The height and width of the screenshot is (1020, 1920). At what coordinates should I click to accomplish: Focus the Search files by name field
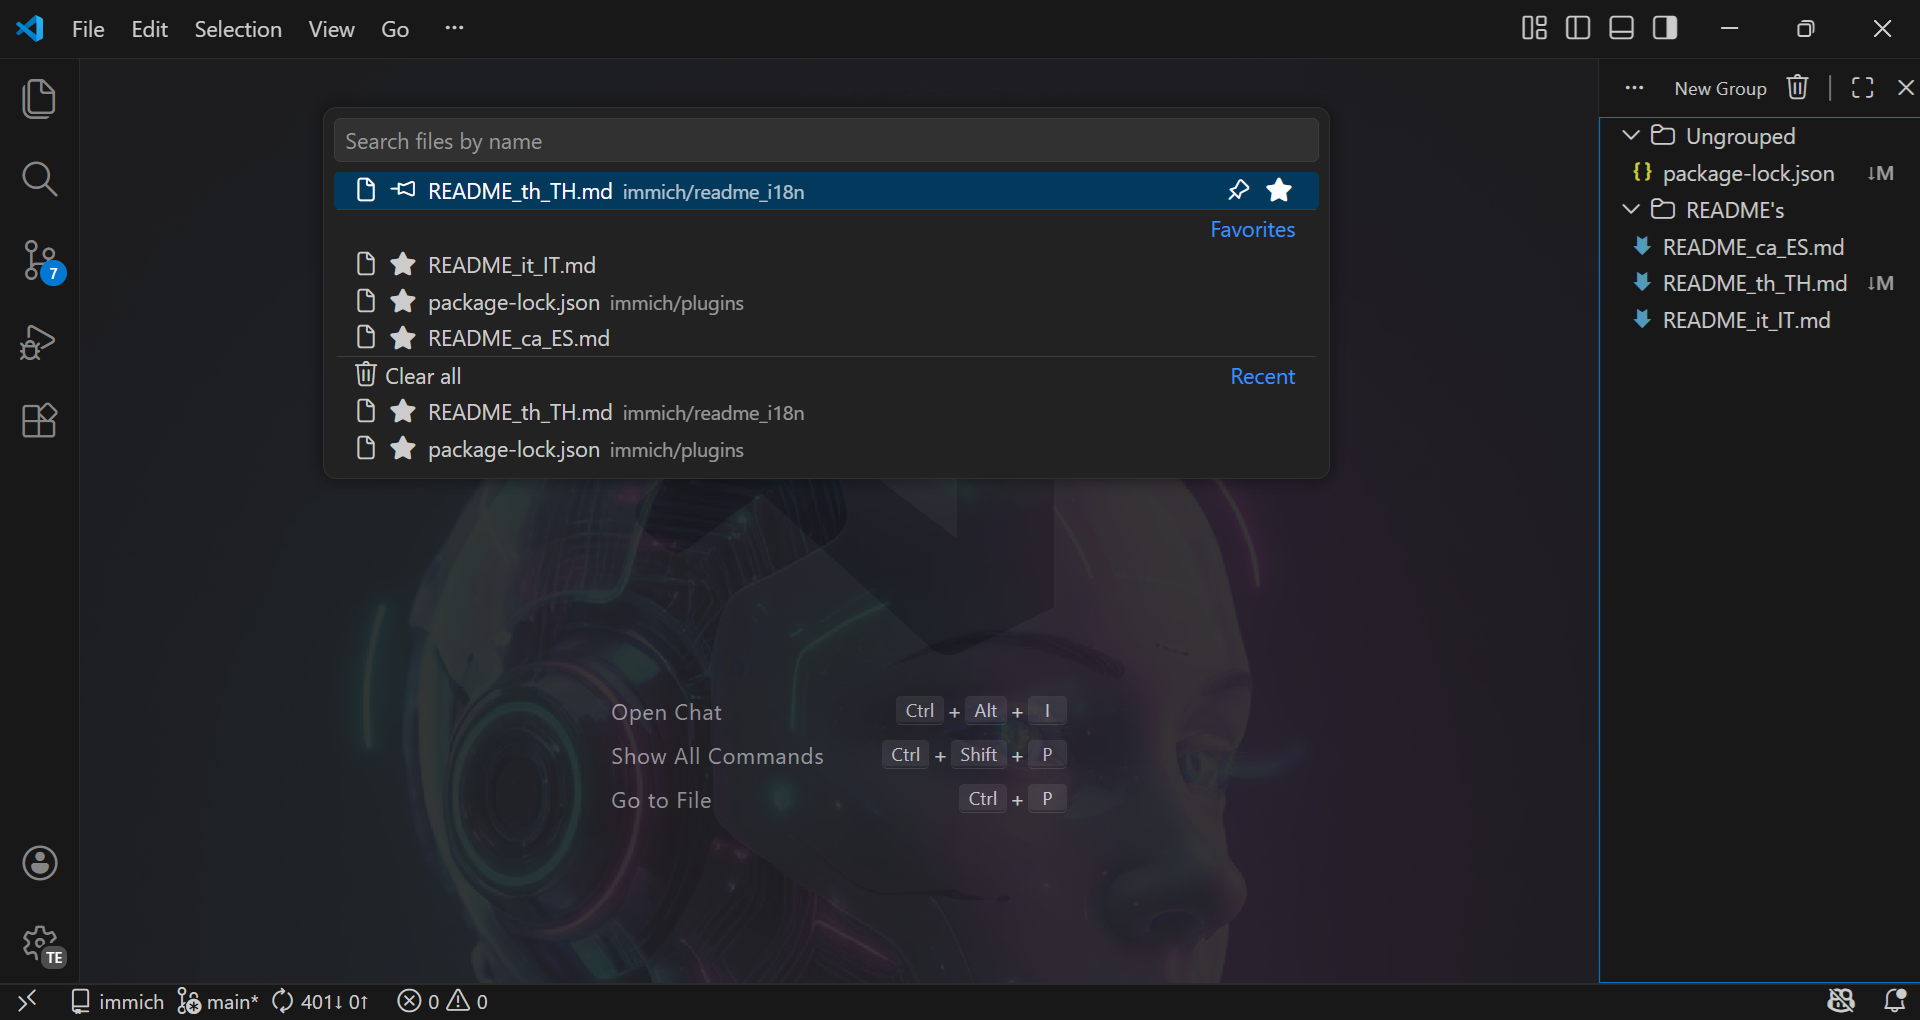point(826,141)
